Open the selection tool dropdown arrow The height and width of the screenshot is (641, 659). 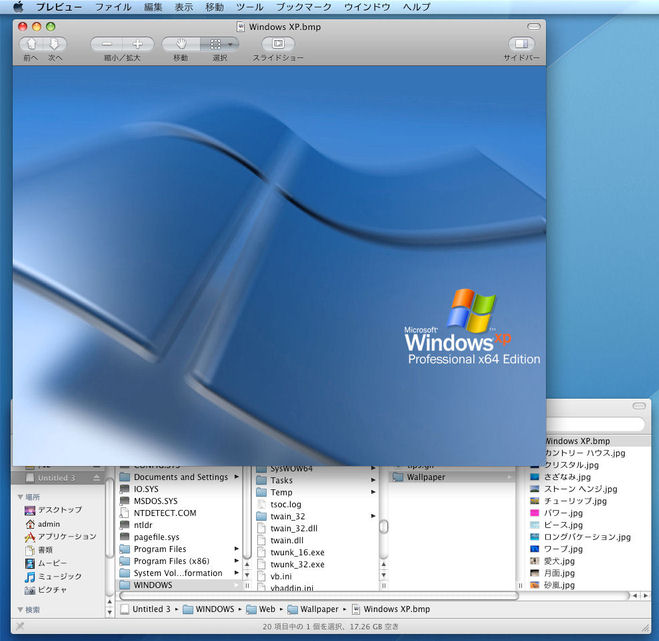click(232, 44)
